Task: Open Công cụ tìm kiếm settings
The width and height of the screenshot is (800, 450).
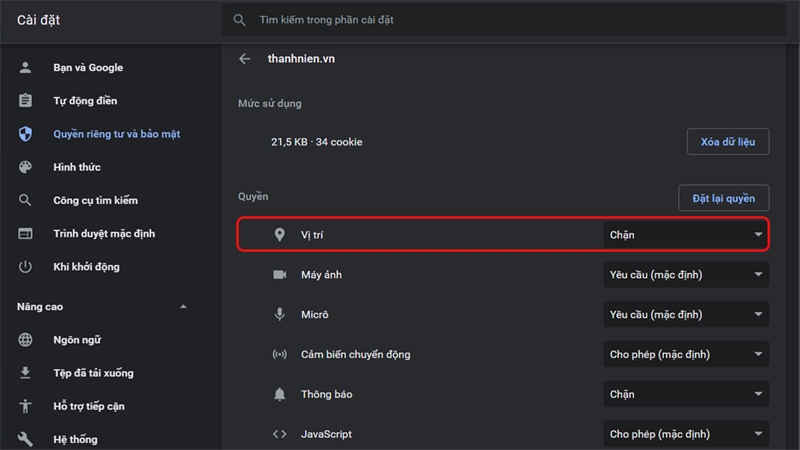Action: coord(95,200)
